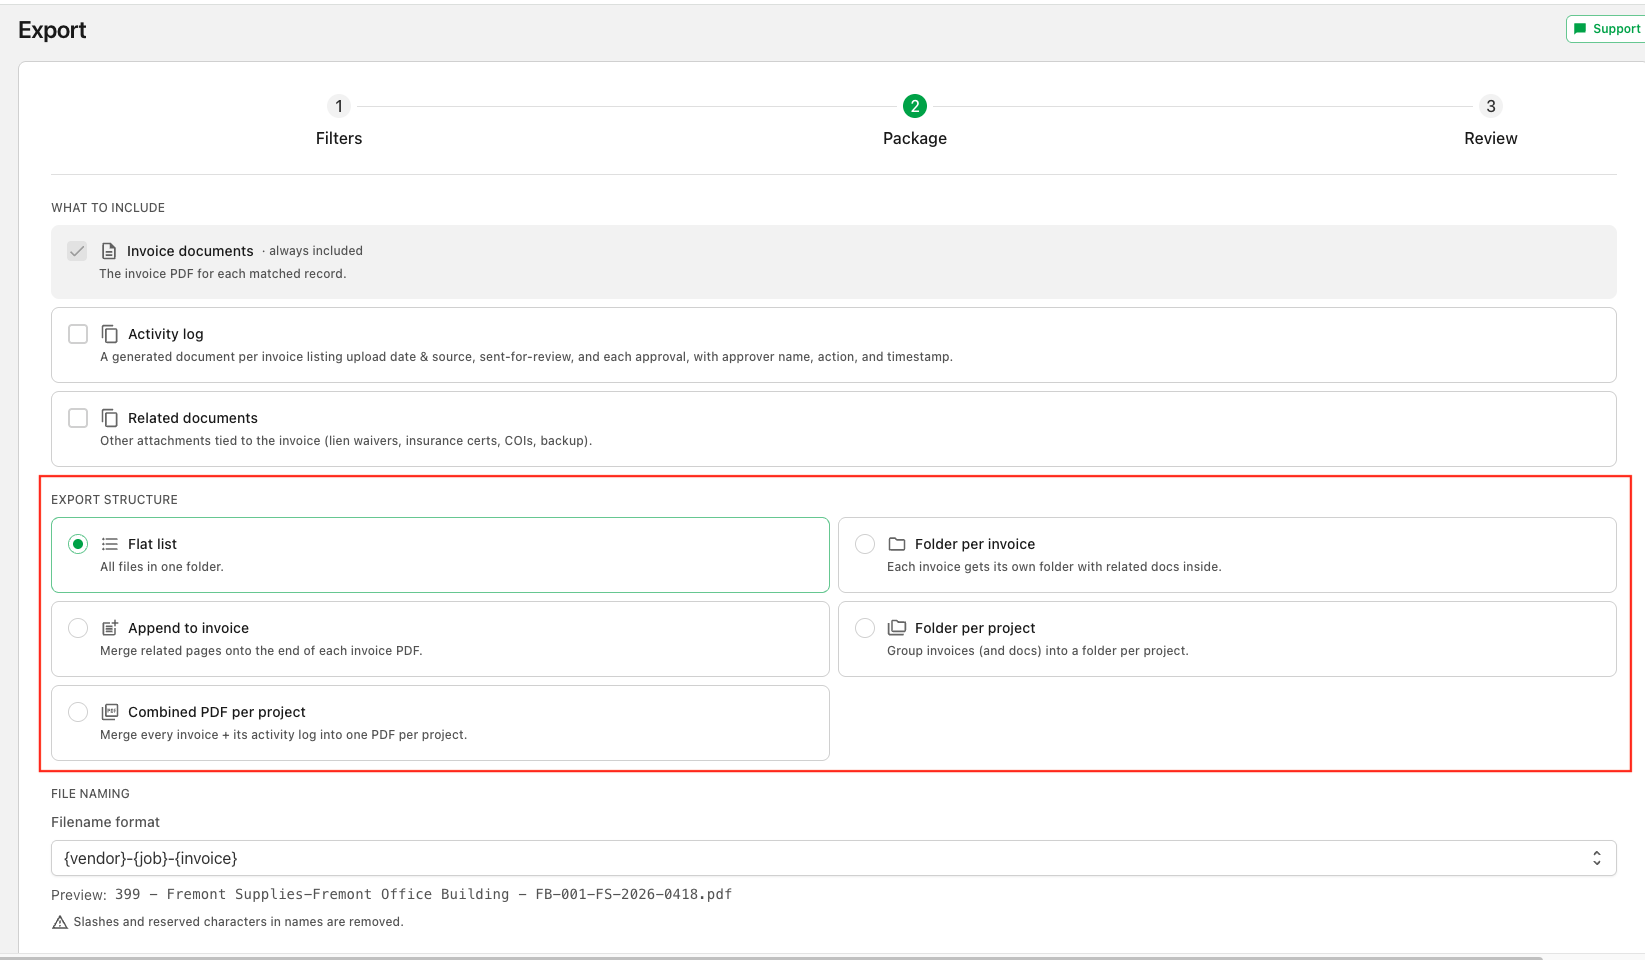The height and width of the screenshot is (960, 1645).
Task: Click 'Group invoices (and docs)' description text
Action: (1038, 651)
